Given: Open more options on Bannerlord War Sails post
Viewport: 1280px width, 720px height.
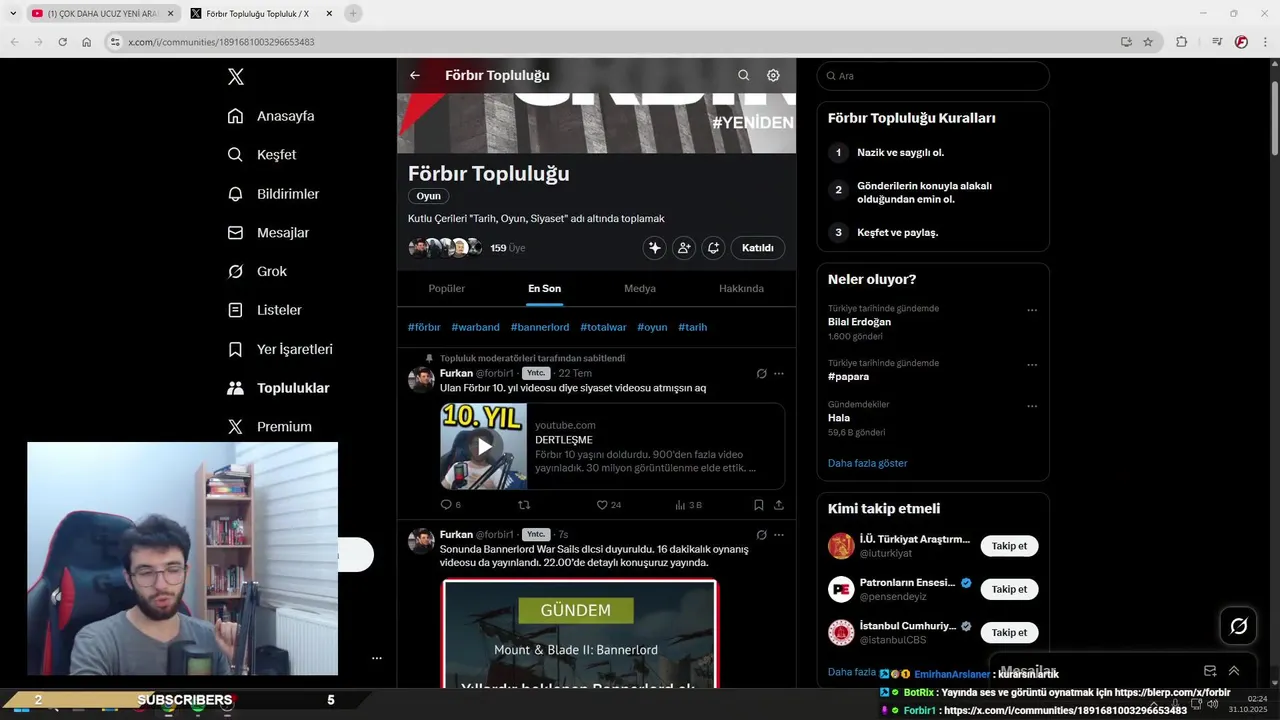Looking at the screenshot, I should pos(779,535).
